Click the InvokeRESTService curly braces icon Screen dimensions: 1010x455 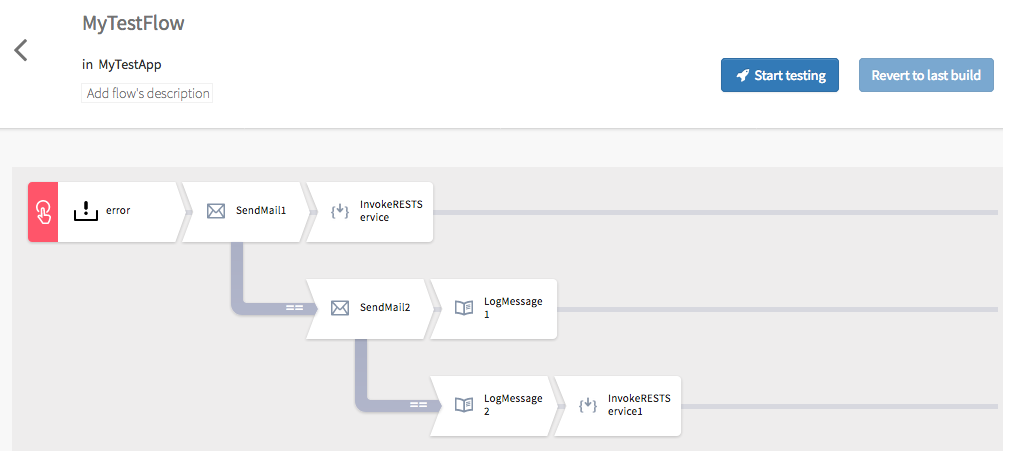coord(339,211)
